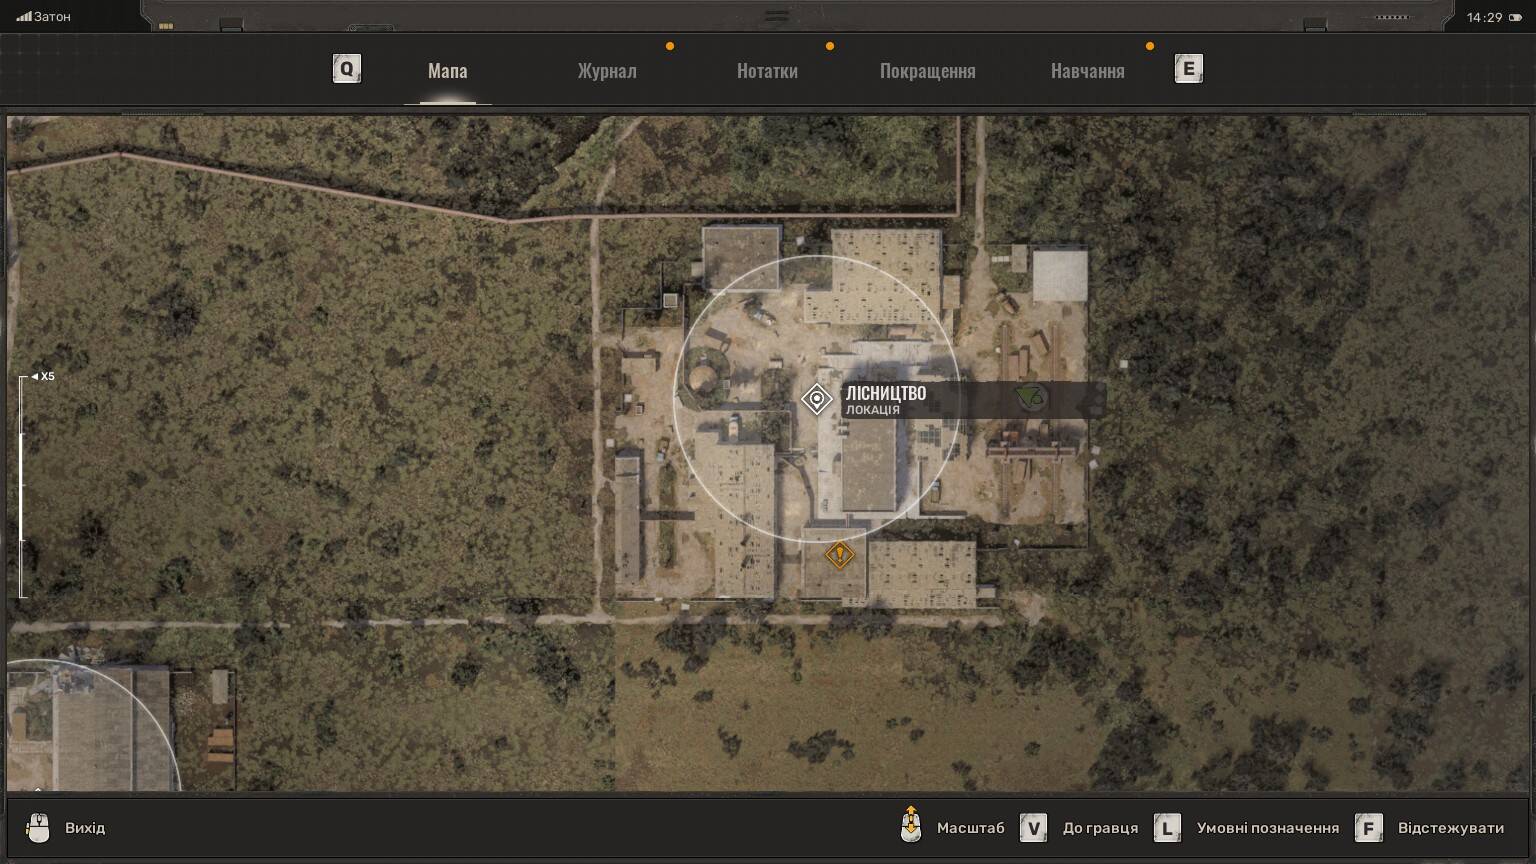Click the E next-tab key icon
The height and width of the screenshot is (864, 1536).
[1188, 69]
